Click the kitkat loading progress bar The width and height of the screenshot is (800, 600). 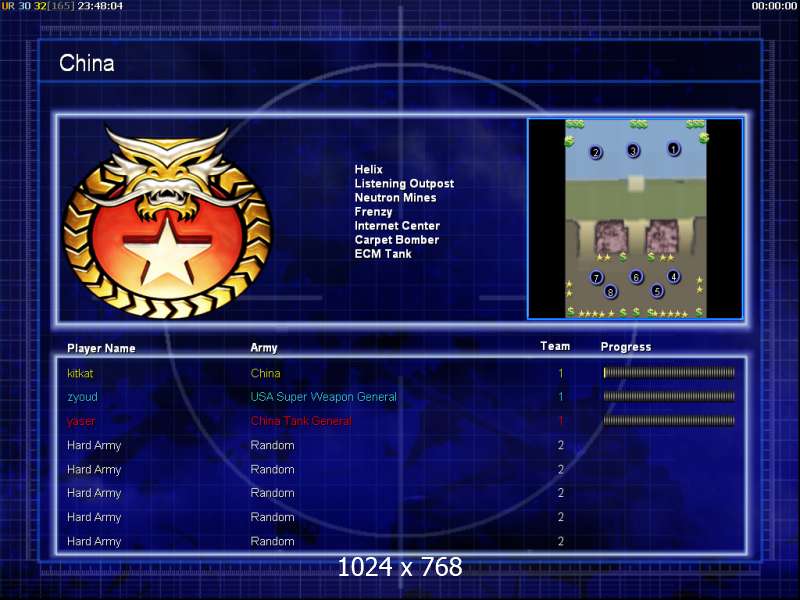669,373
